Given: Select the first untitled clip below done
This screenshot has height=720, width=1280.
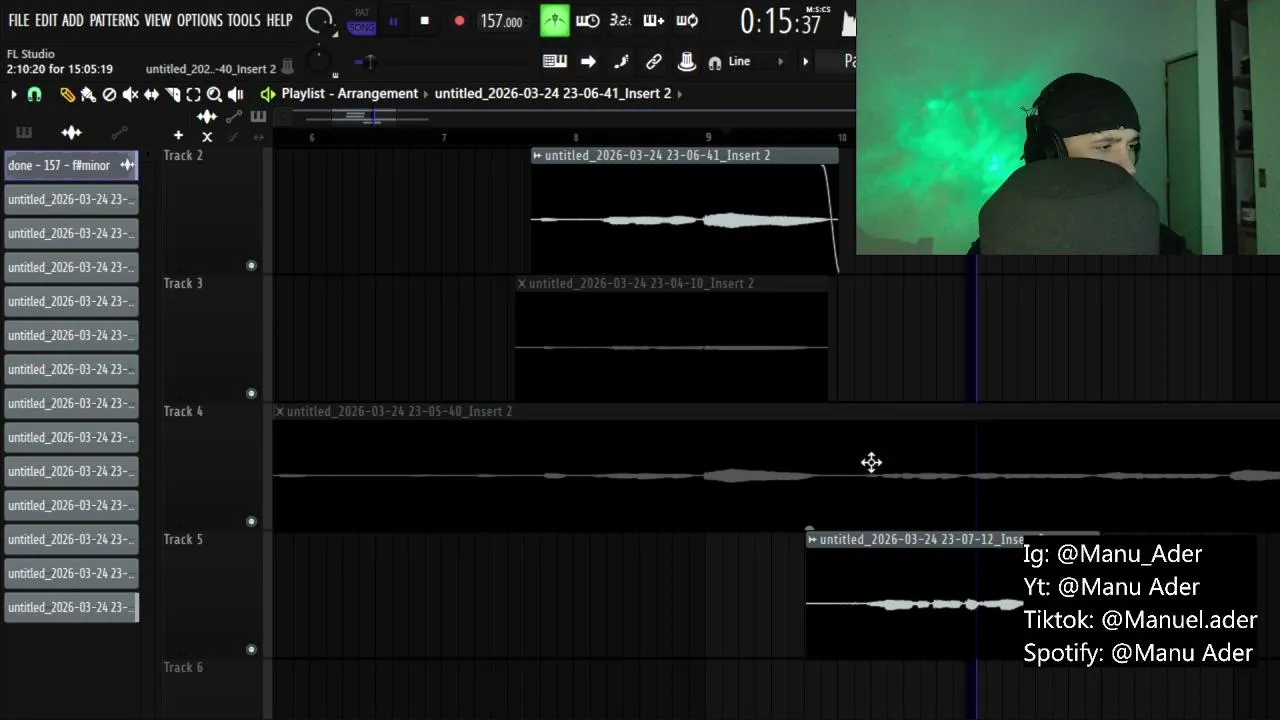Looking at the screenshot, I should tap(71, 199).
